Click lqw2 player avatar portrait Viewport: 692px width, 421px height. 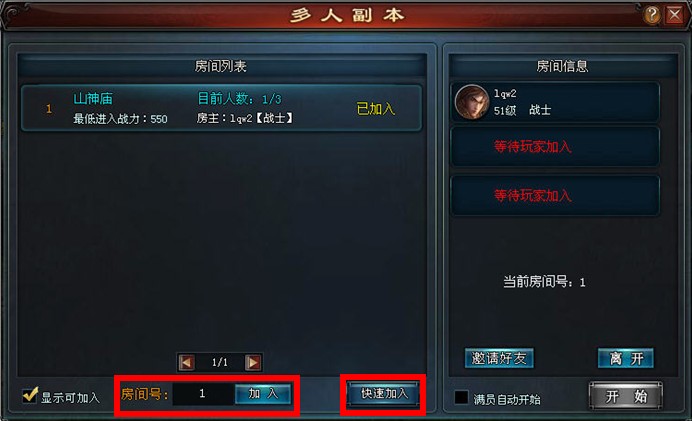click(472, 102)
